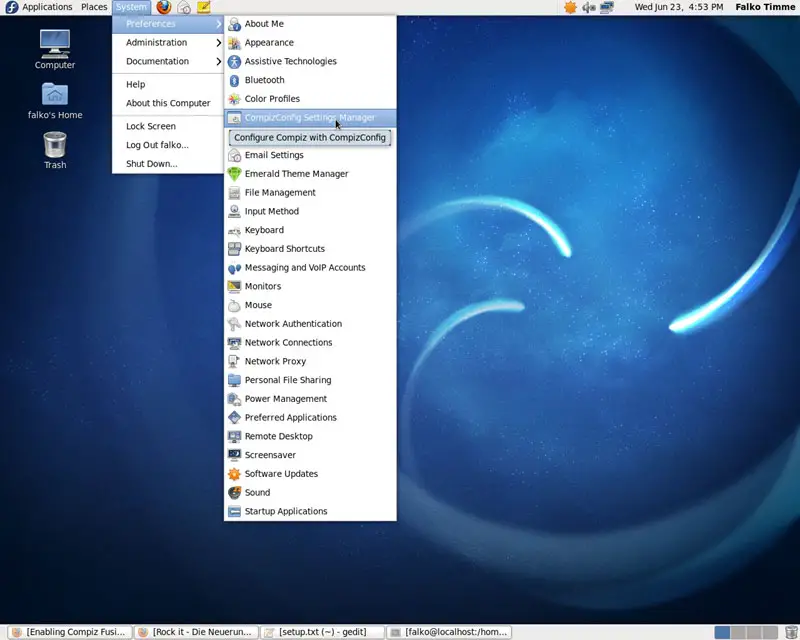The height and width of the screenshot is (640, 800).
Task: Click the trash applet in bottom panel
Action: click(791, 632)
